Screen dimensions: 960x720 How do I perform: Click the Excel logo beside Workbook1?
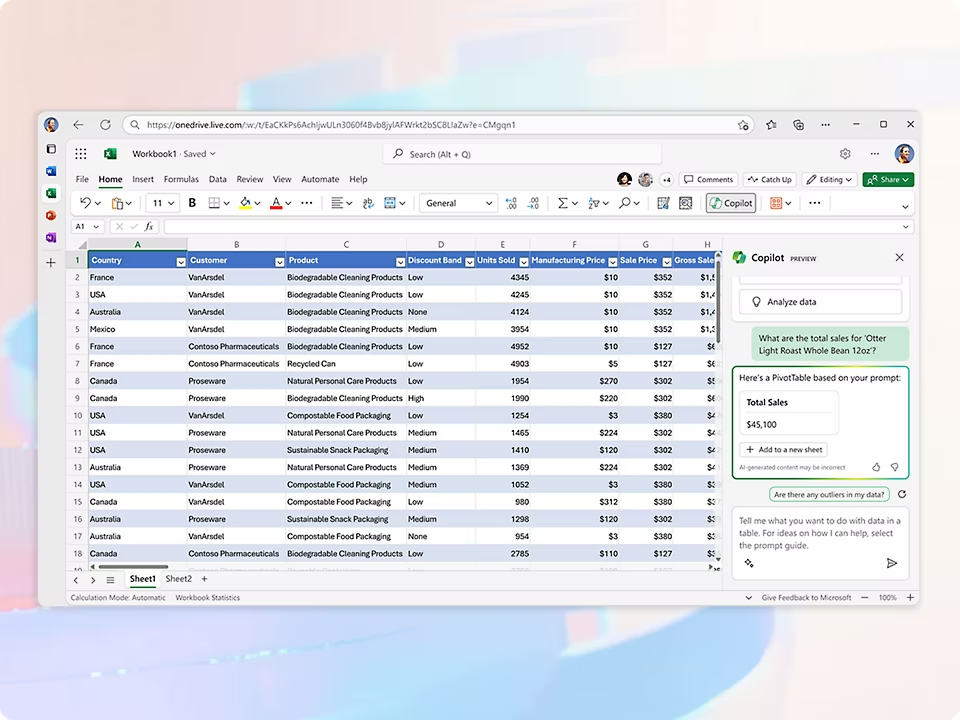click(110, 154)
